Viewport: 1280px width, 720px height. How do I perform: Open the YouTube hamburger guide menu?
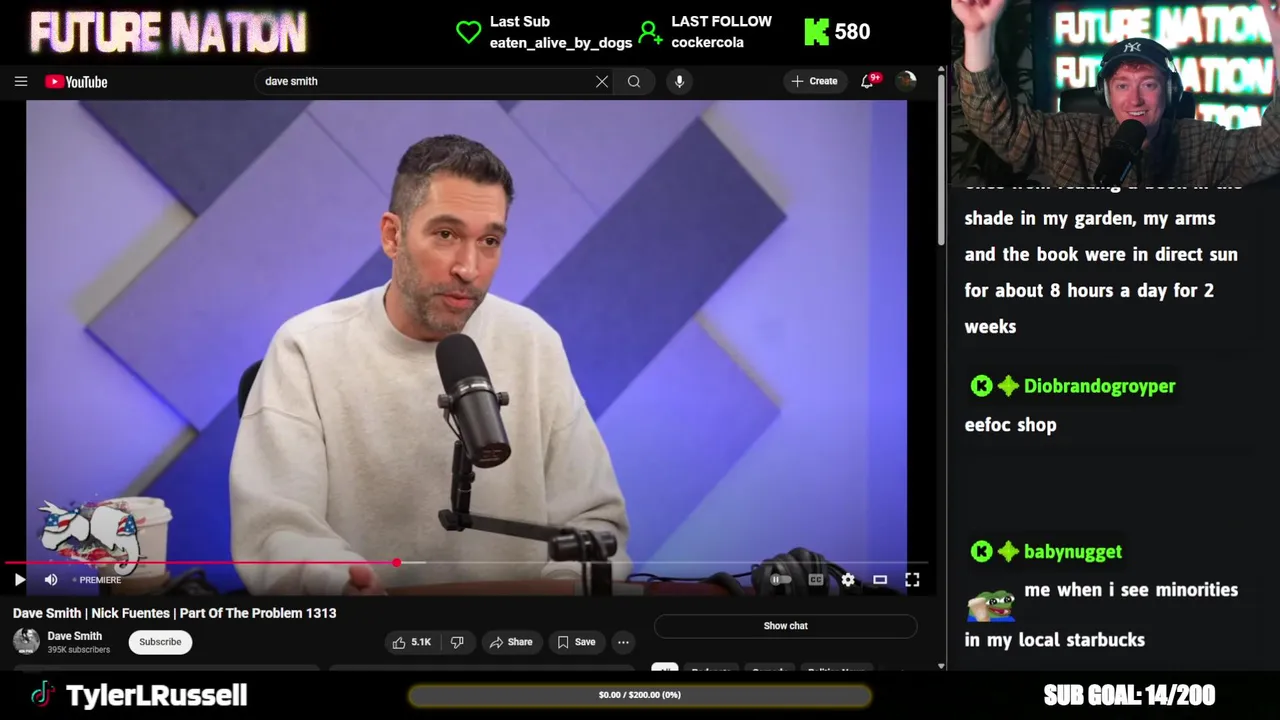click(21, 81)
